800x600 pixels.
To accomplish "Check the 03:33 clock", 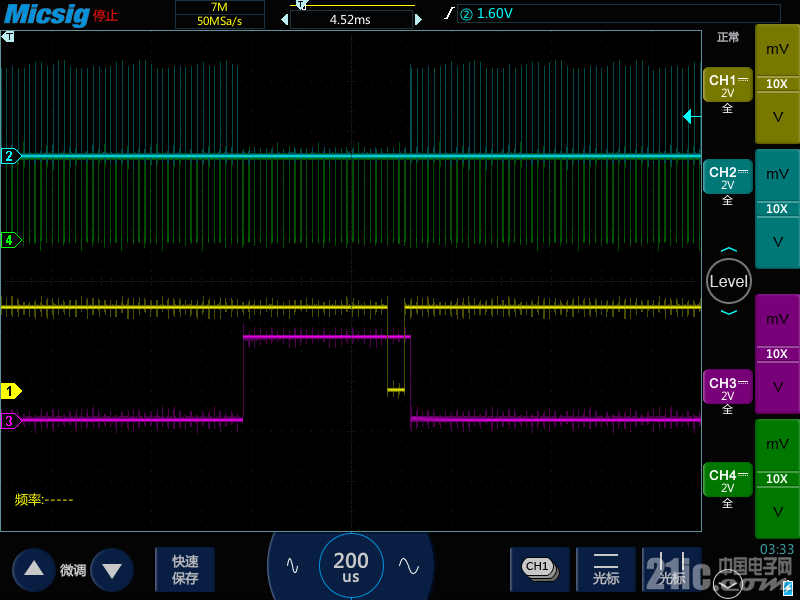I will coord(777,549).
